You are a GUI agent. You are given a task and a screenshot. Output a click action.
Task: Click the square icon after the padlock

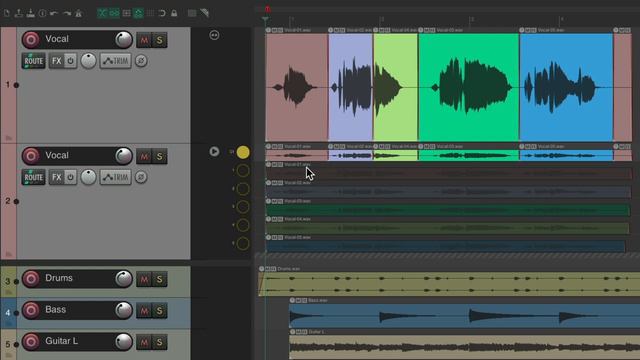click(x=192, y=13)
